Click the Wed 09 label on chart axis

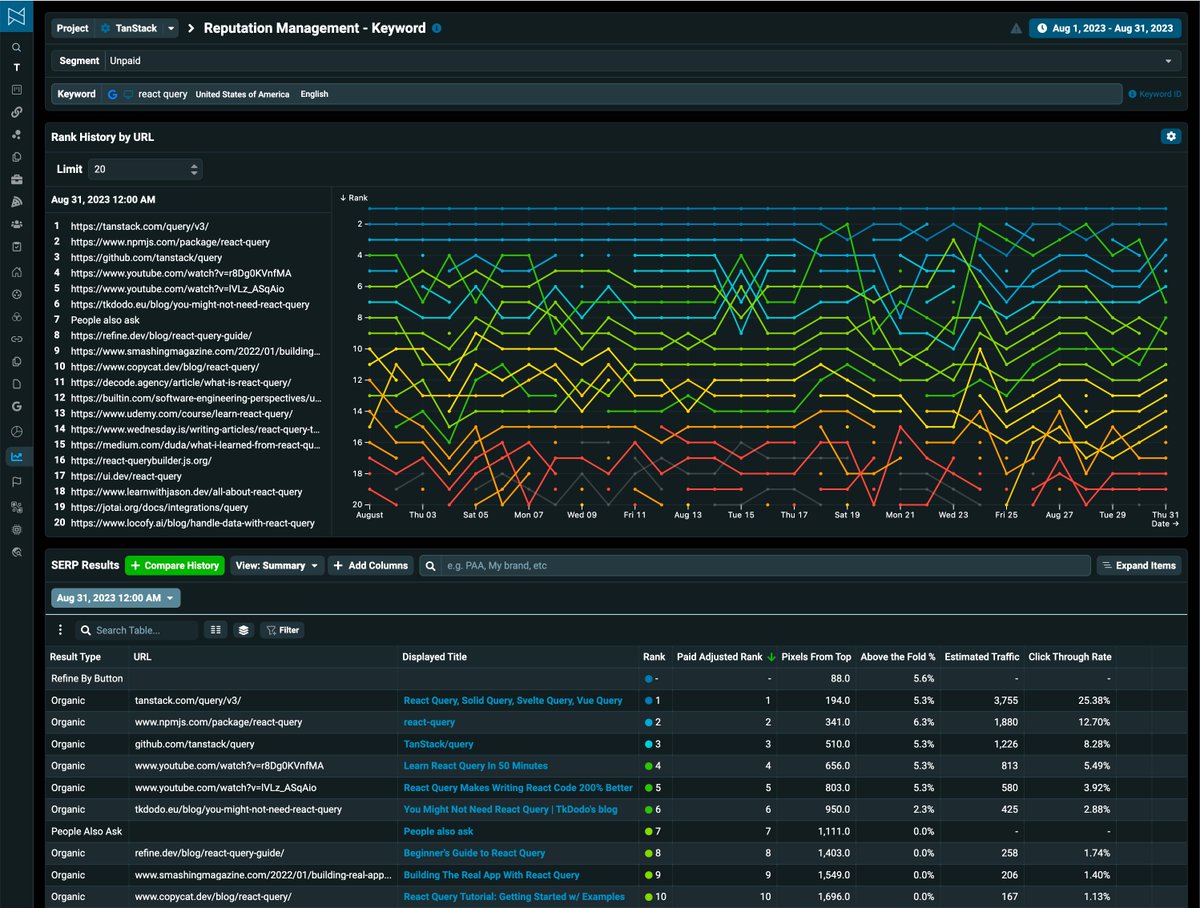(x=581, y=515)
